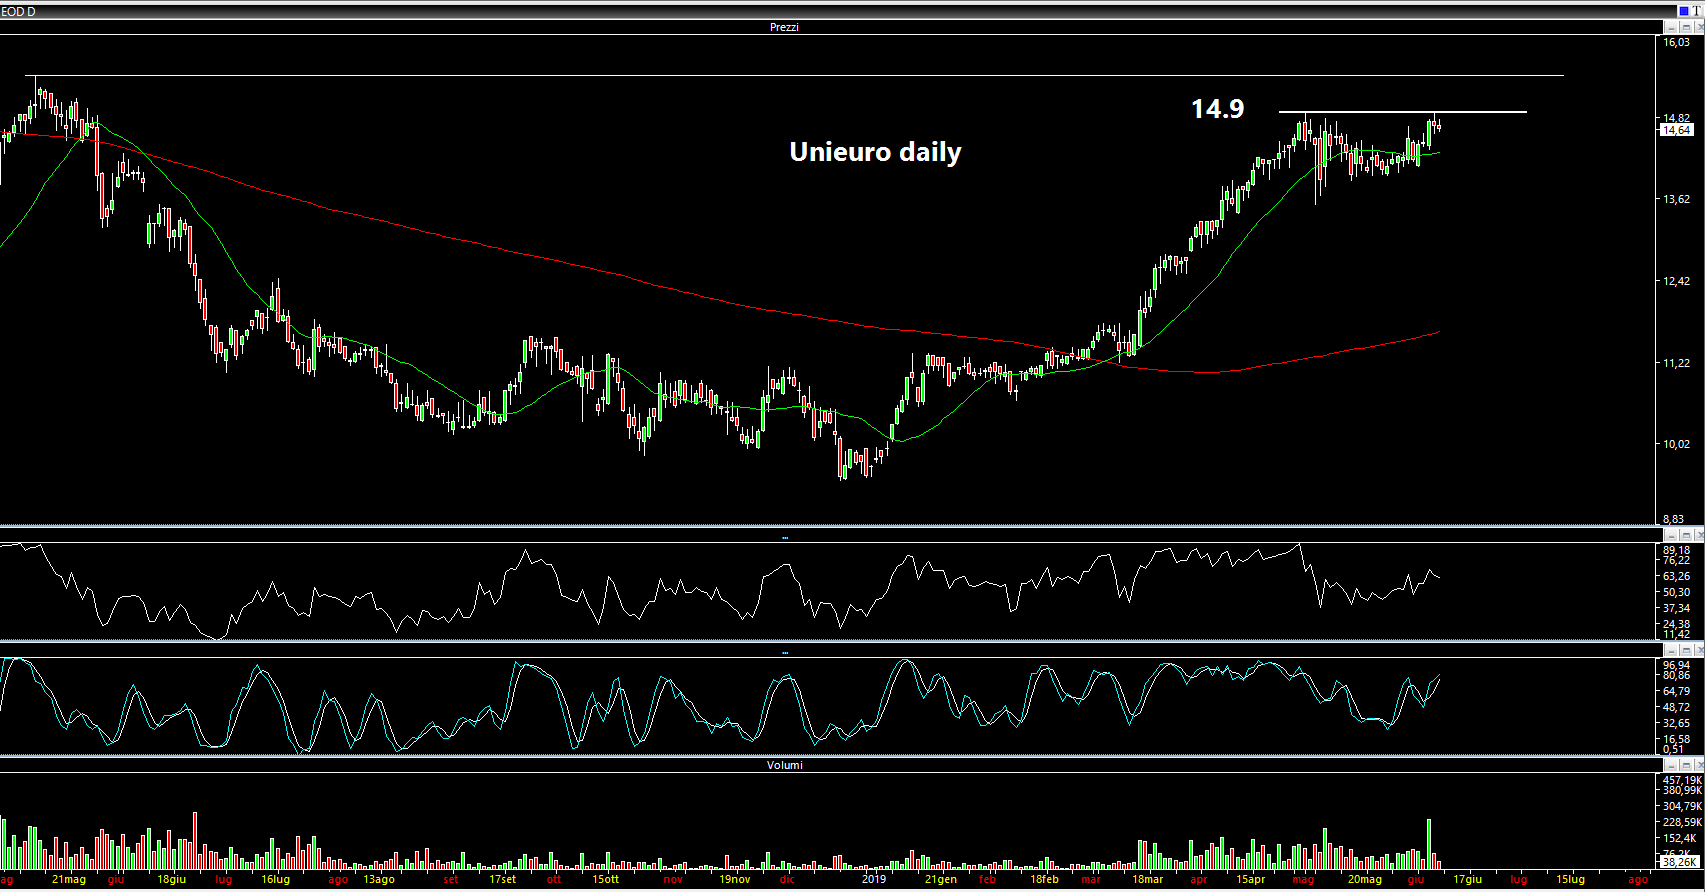Viewport: 1705px width, 892px height.
Task: Click the 15apr date label
Action: point(1251,880)
